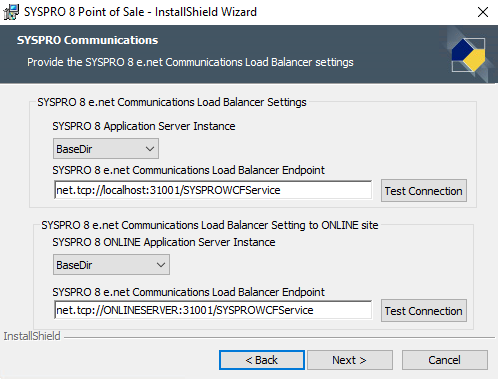
Task: Test Connection for the localhost endpoint
Action: click(424, 191)
